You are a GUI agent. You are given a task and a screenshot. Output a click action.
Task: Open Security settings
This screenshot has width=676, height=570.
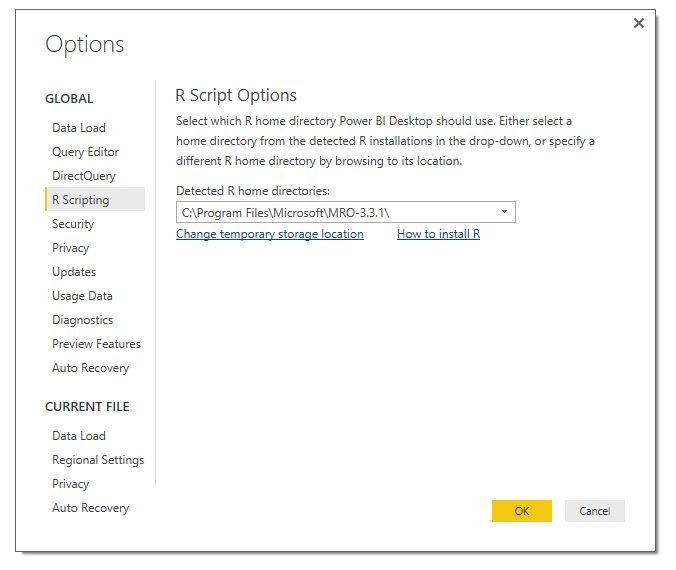click(73, 224)
